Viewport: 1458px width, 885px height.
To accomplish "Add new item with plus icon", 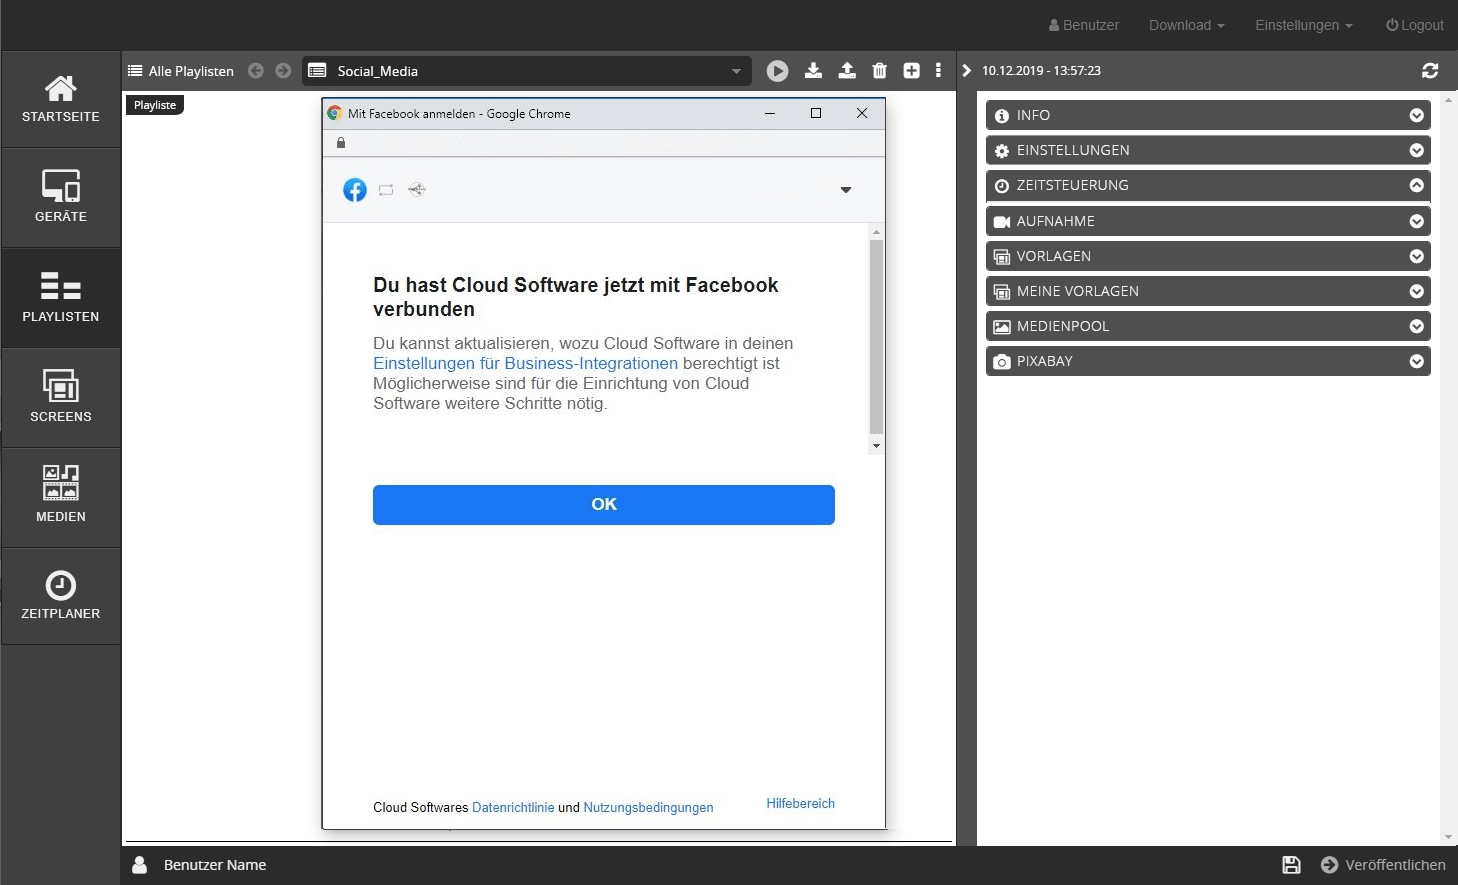I will (x=911, y=71).
